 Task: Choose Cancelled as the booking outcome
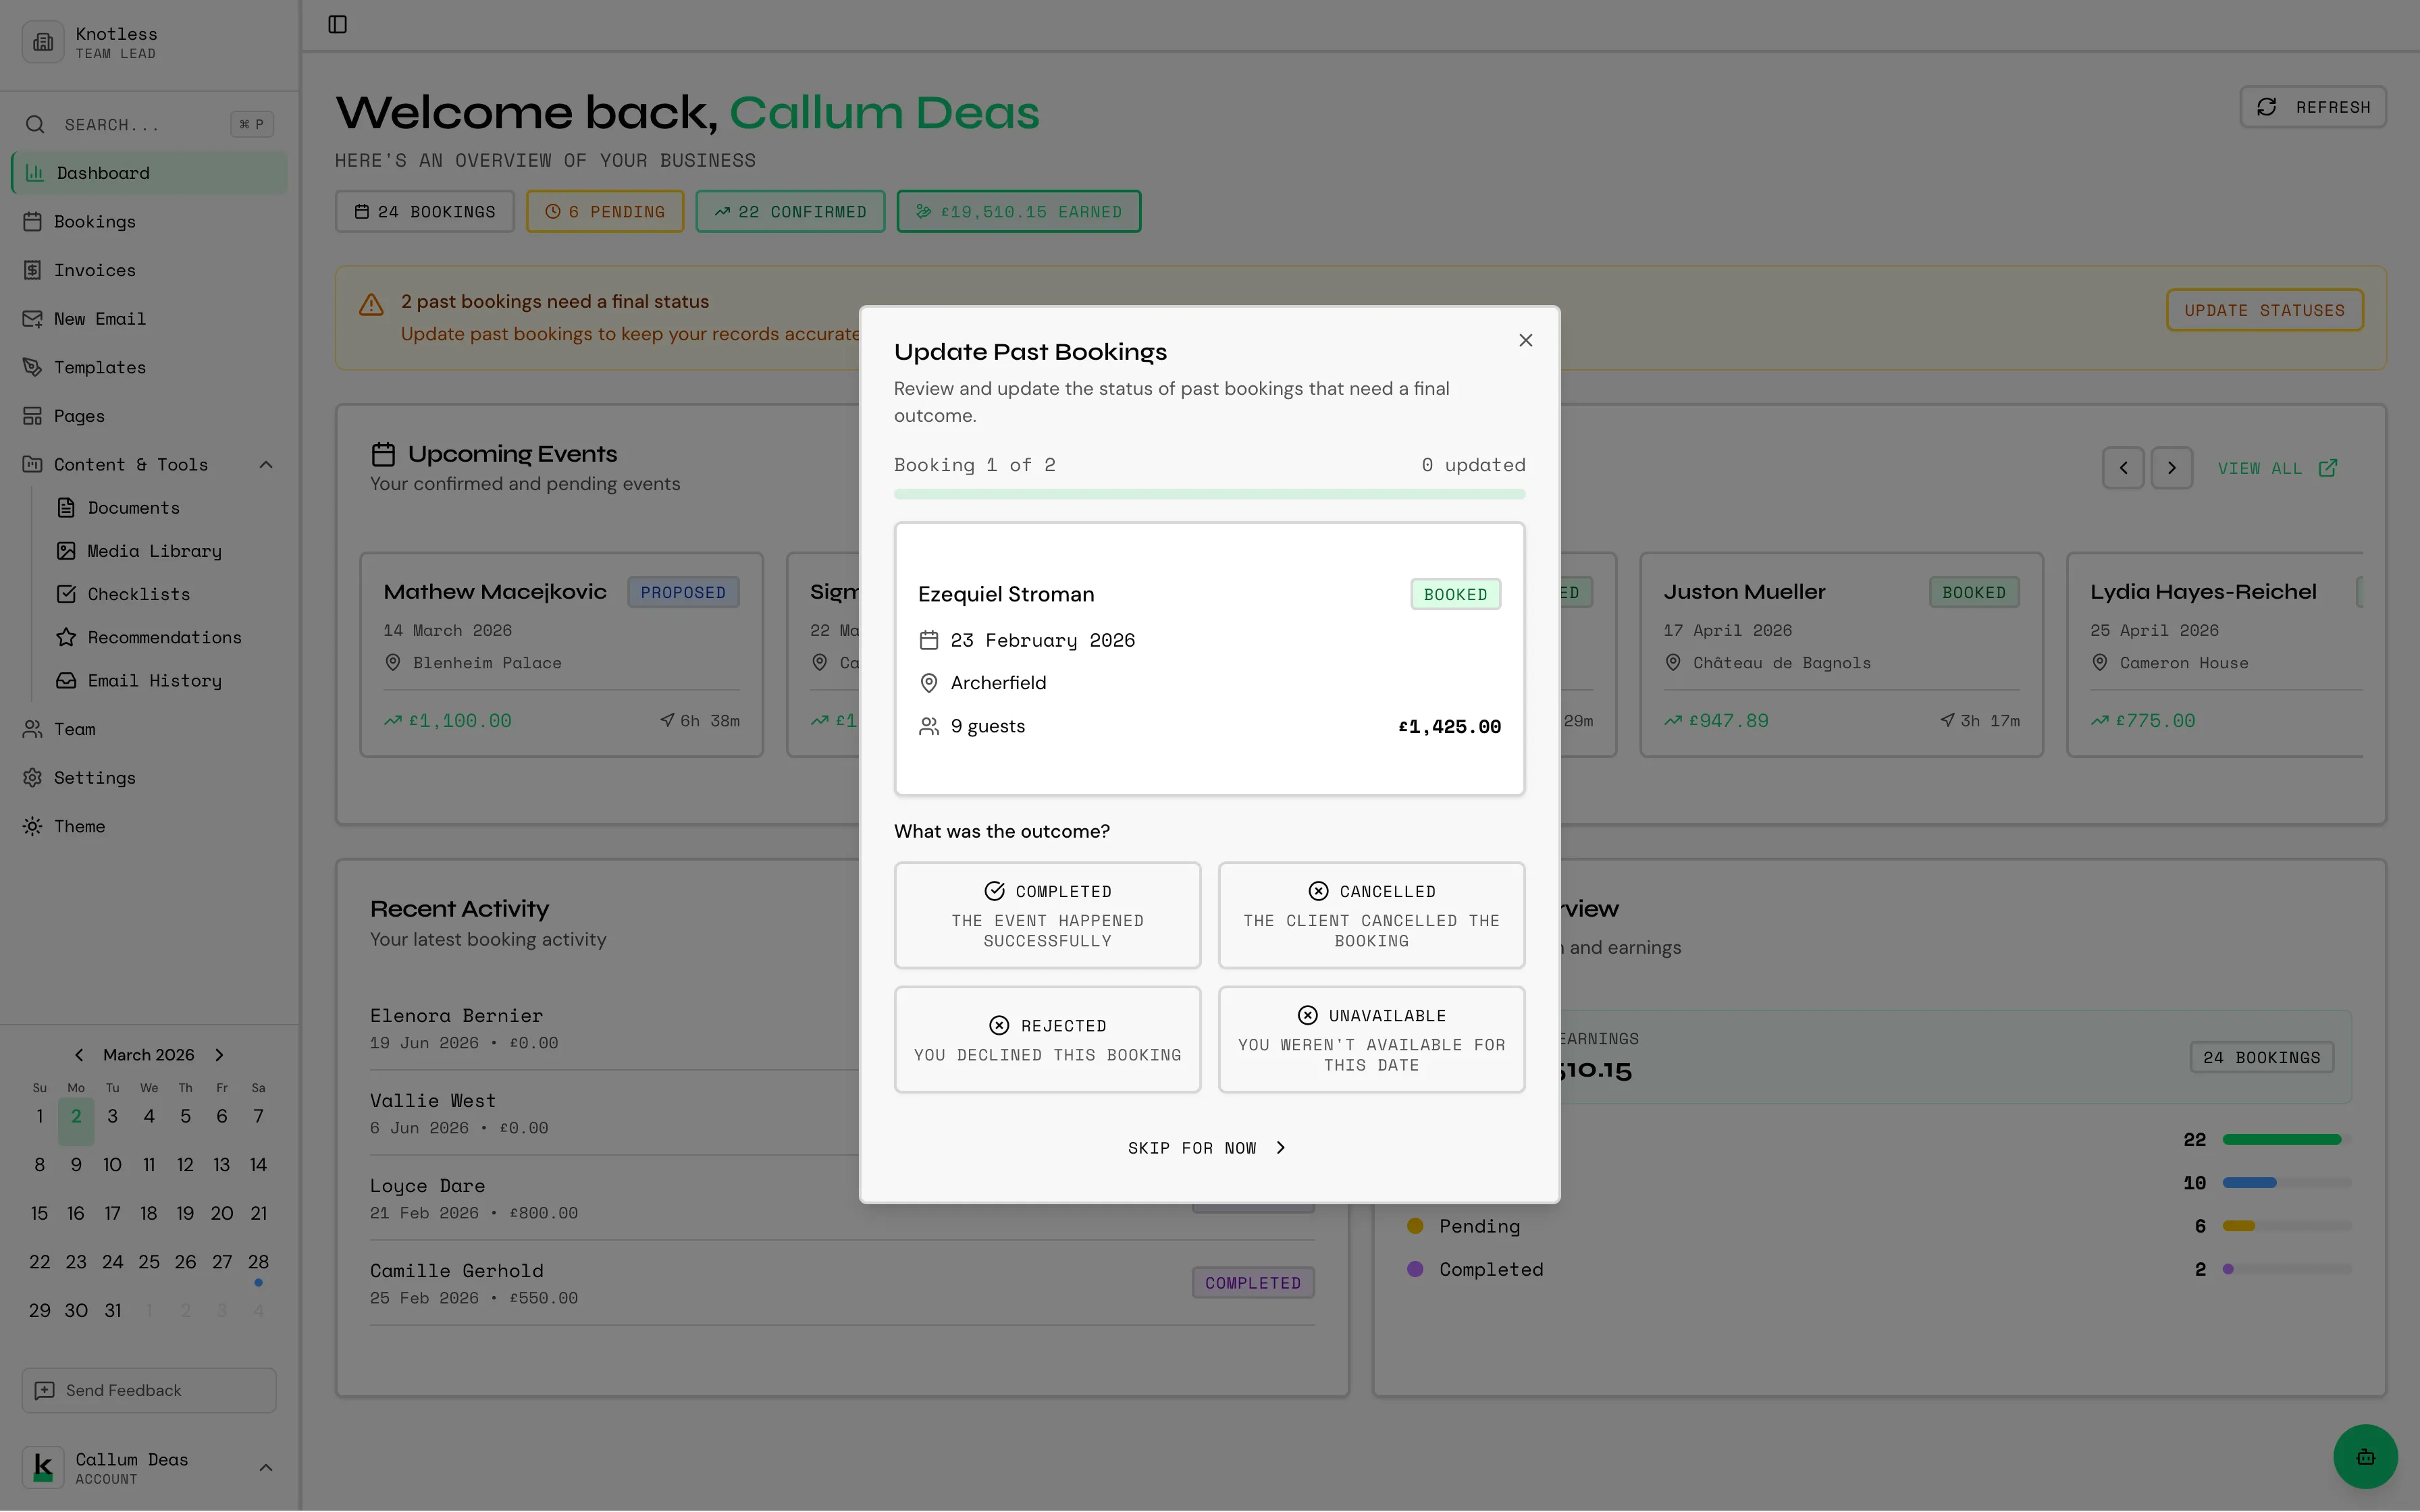tap(1371, 915)
